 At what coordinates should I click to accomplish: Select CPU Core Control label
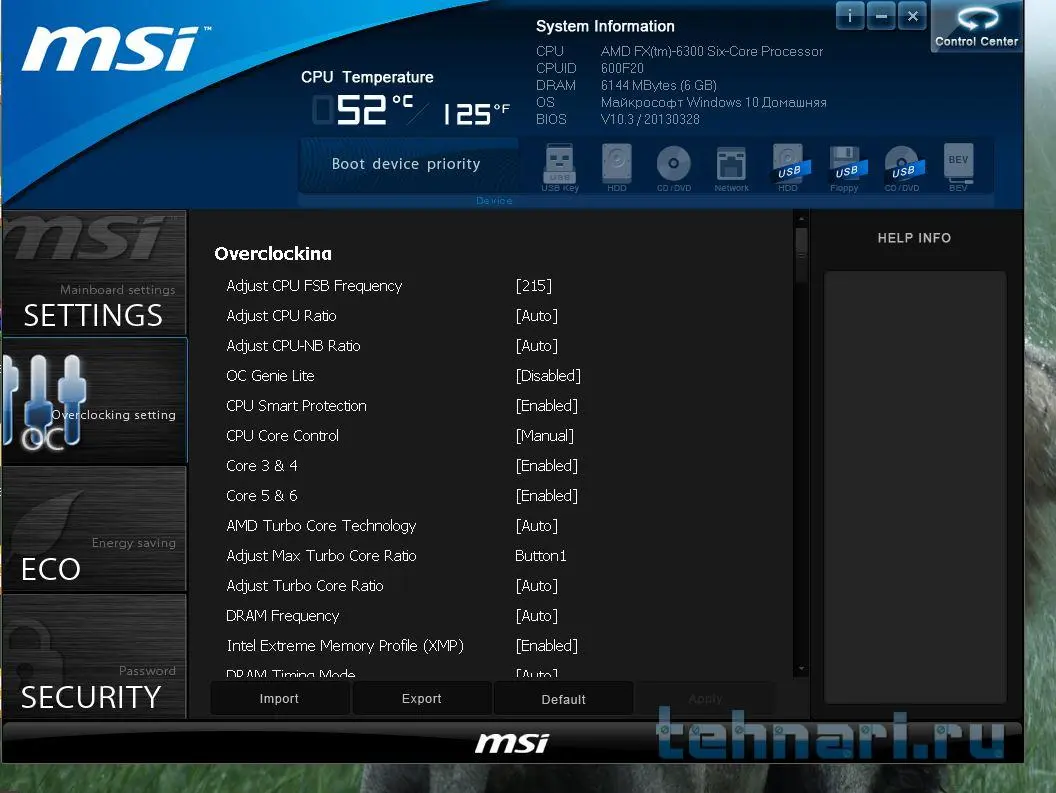[282, 436]
